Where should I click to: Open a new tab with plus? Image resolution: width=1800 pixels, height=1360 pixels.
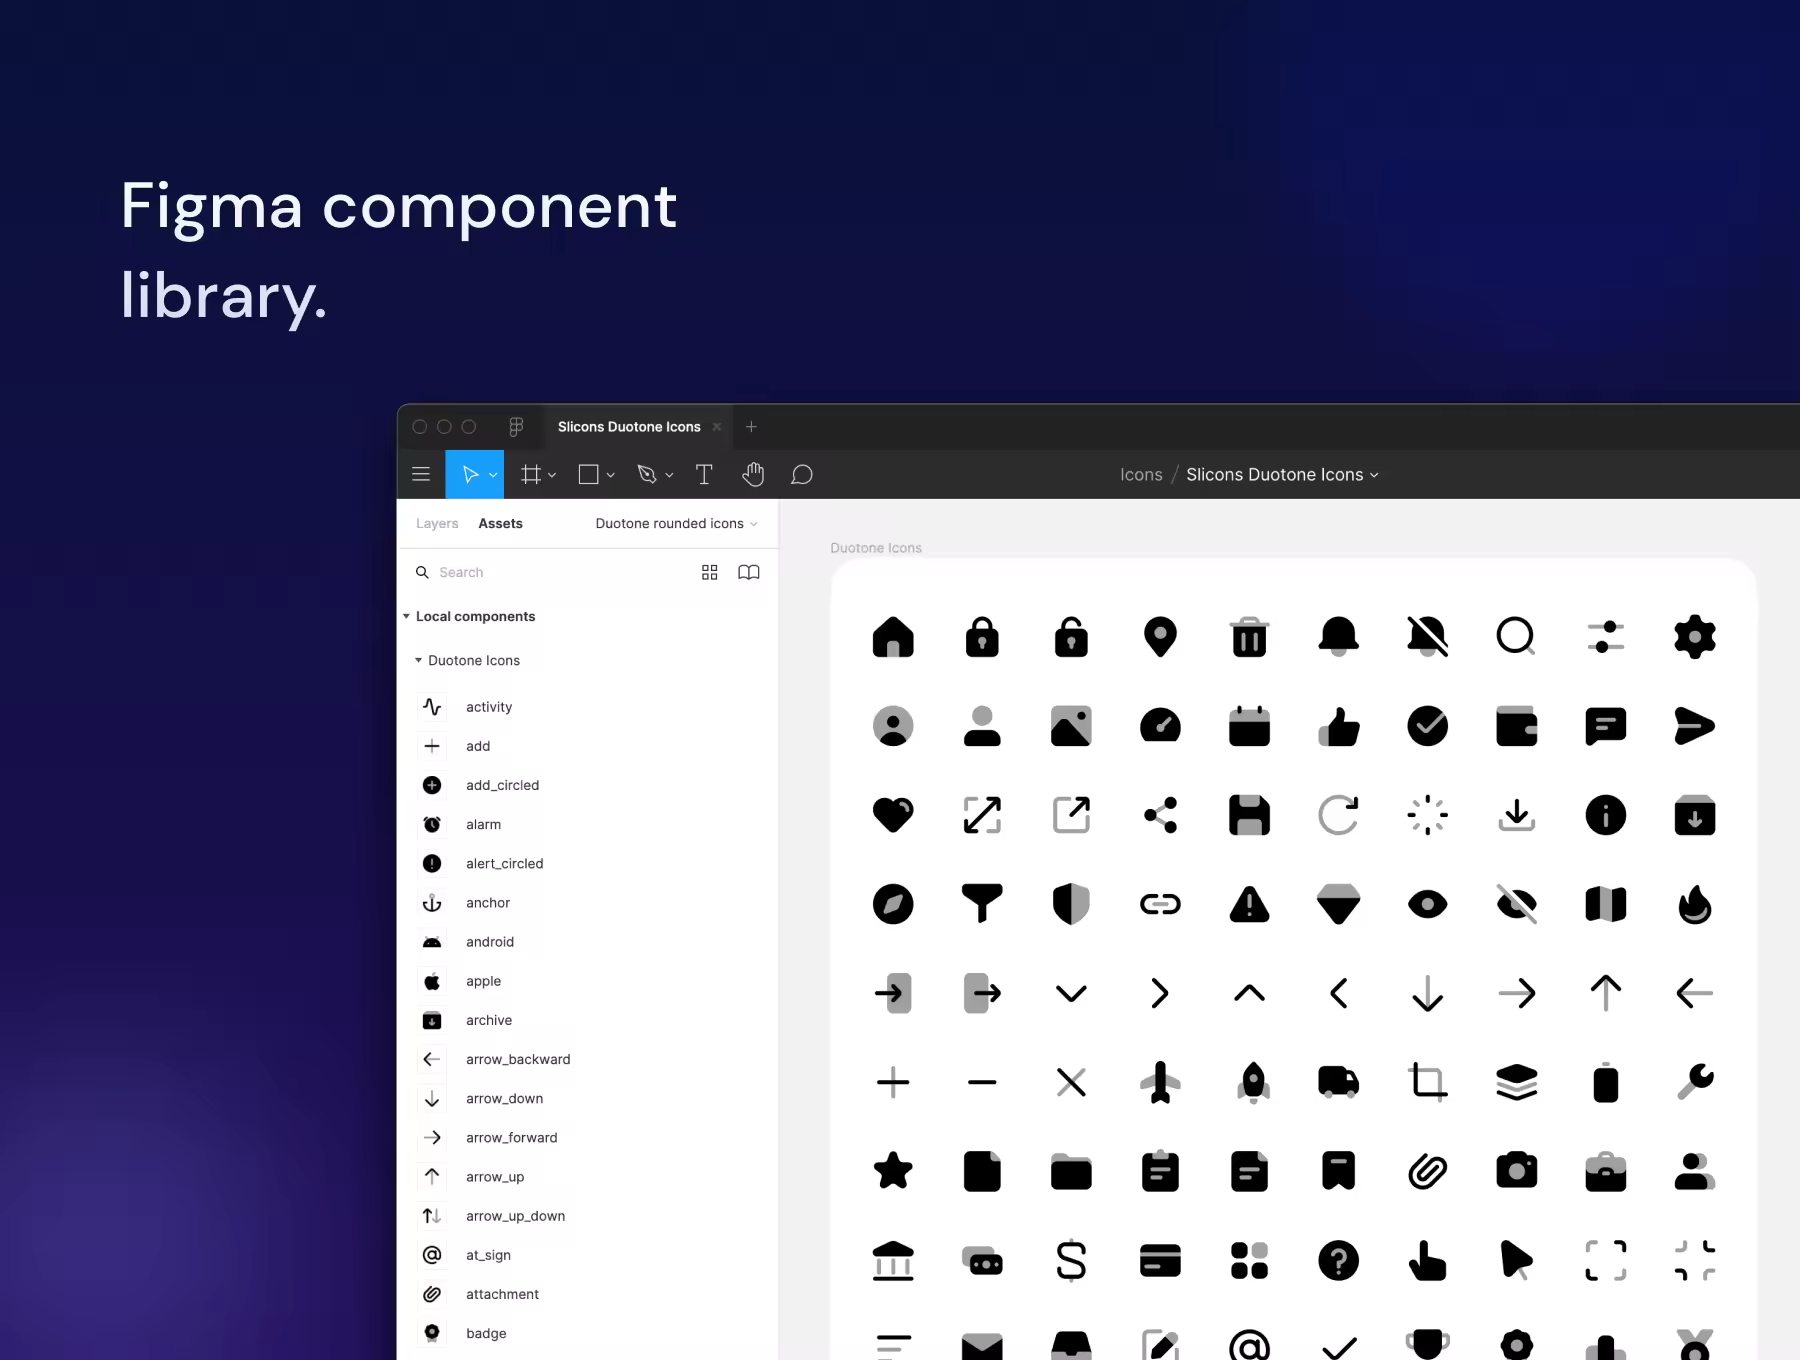(x=751, y=427)
